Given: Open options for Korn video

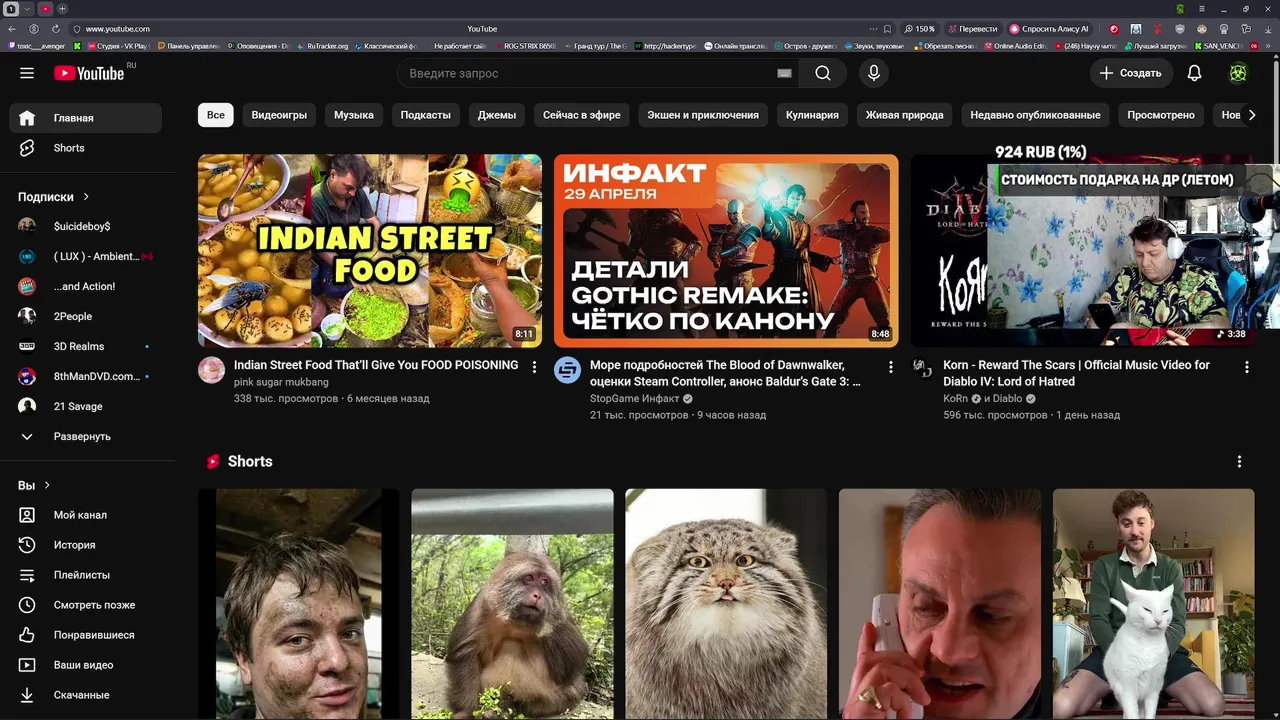Looking at the screenshot, I should coord(1246,367).
